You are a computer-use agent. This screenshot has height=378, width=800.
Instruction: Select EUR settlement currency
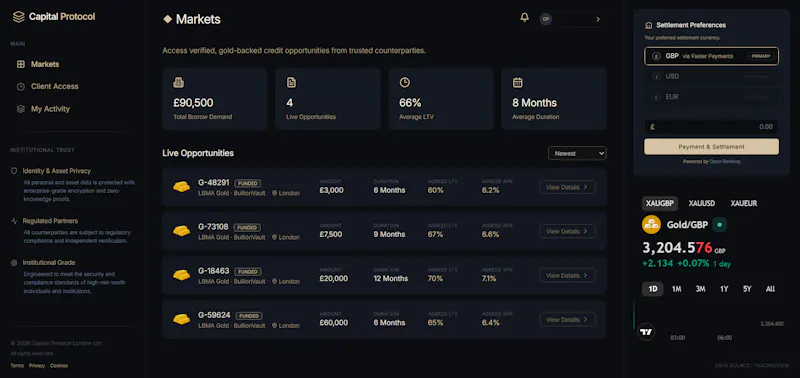pyautogui.click(x=711, y=97)
